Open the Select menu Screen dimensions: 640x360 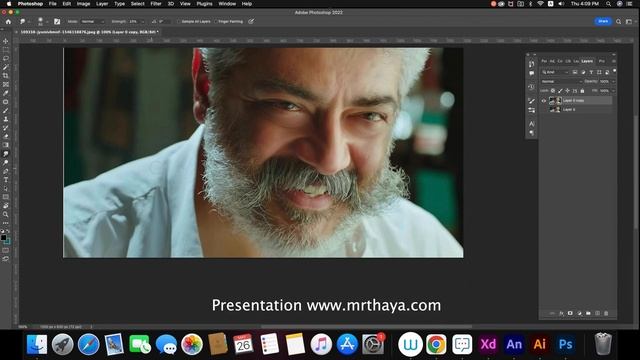point(138,4)
